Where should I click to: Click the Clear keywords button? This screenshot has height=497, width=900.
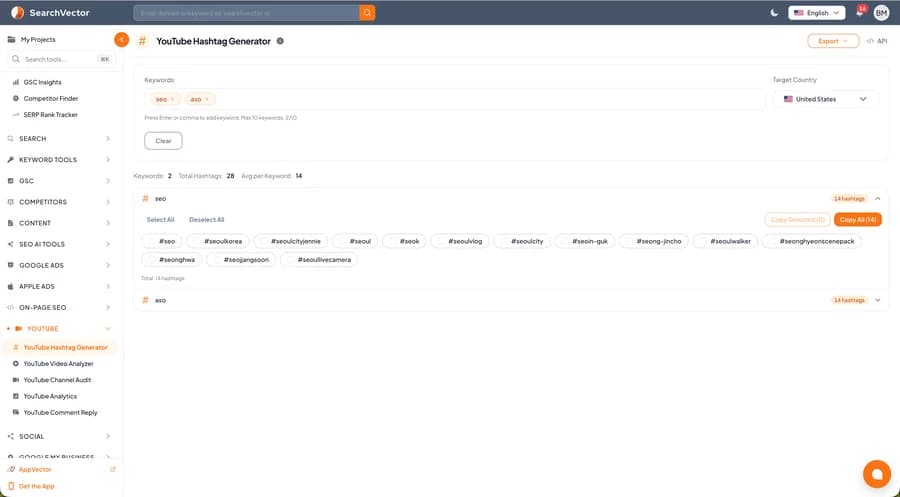tap(164, 141)
